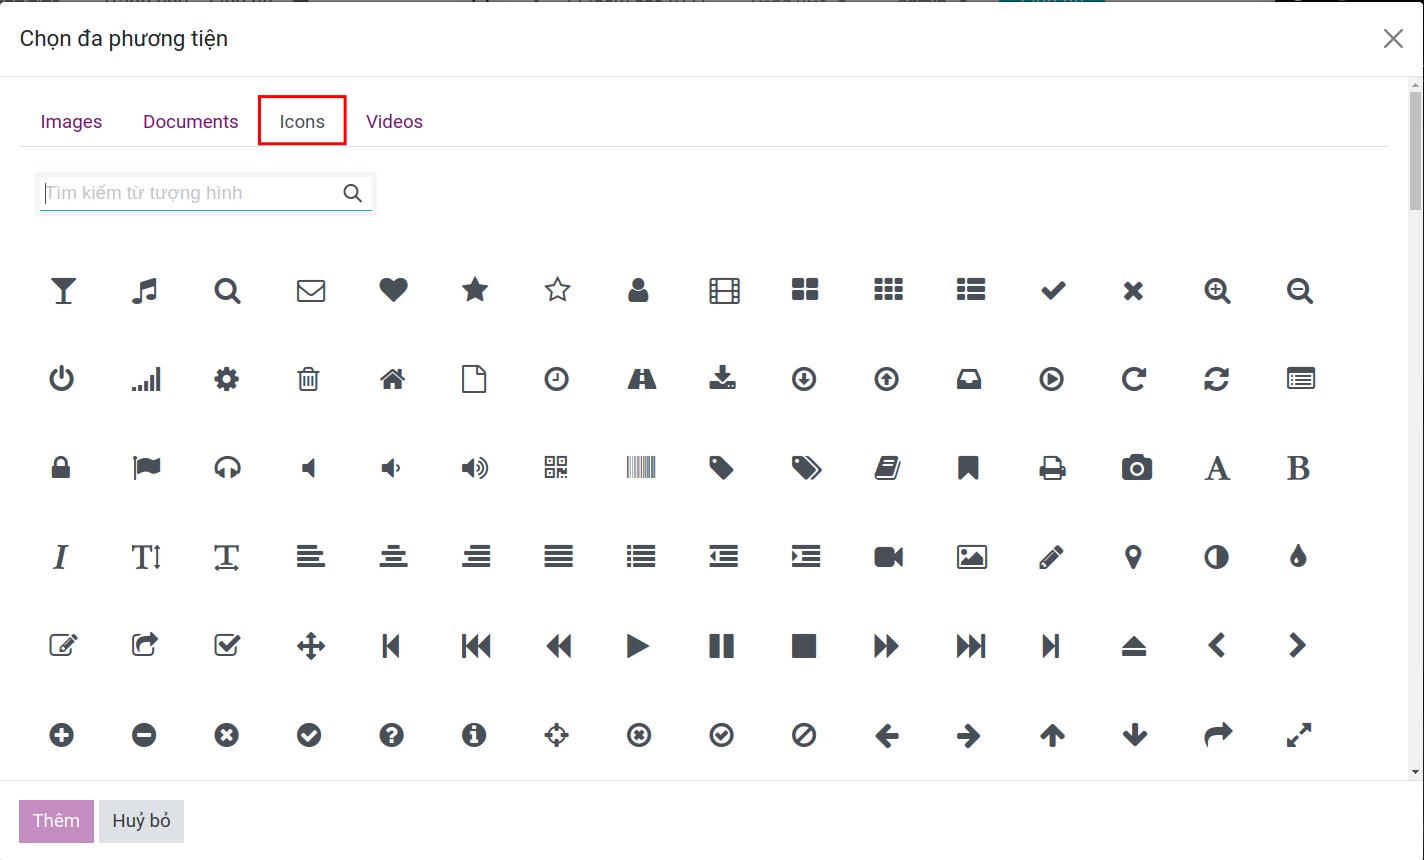Screen dimensions: 1424x860
Task: Pick the barcode icon
Action: [x=641, y=467]
